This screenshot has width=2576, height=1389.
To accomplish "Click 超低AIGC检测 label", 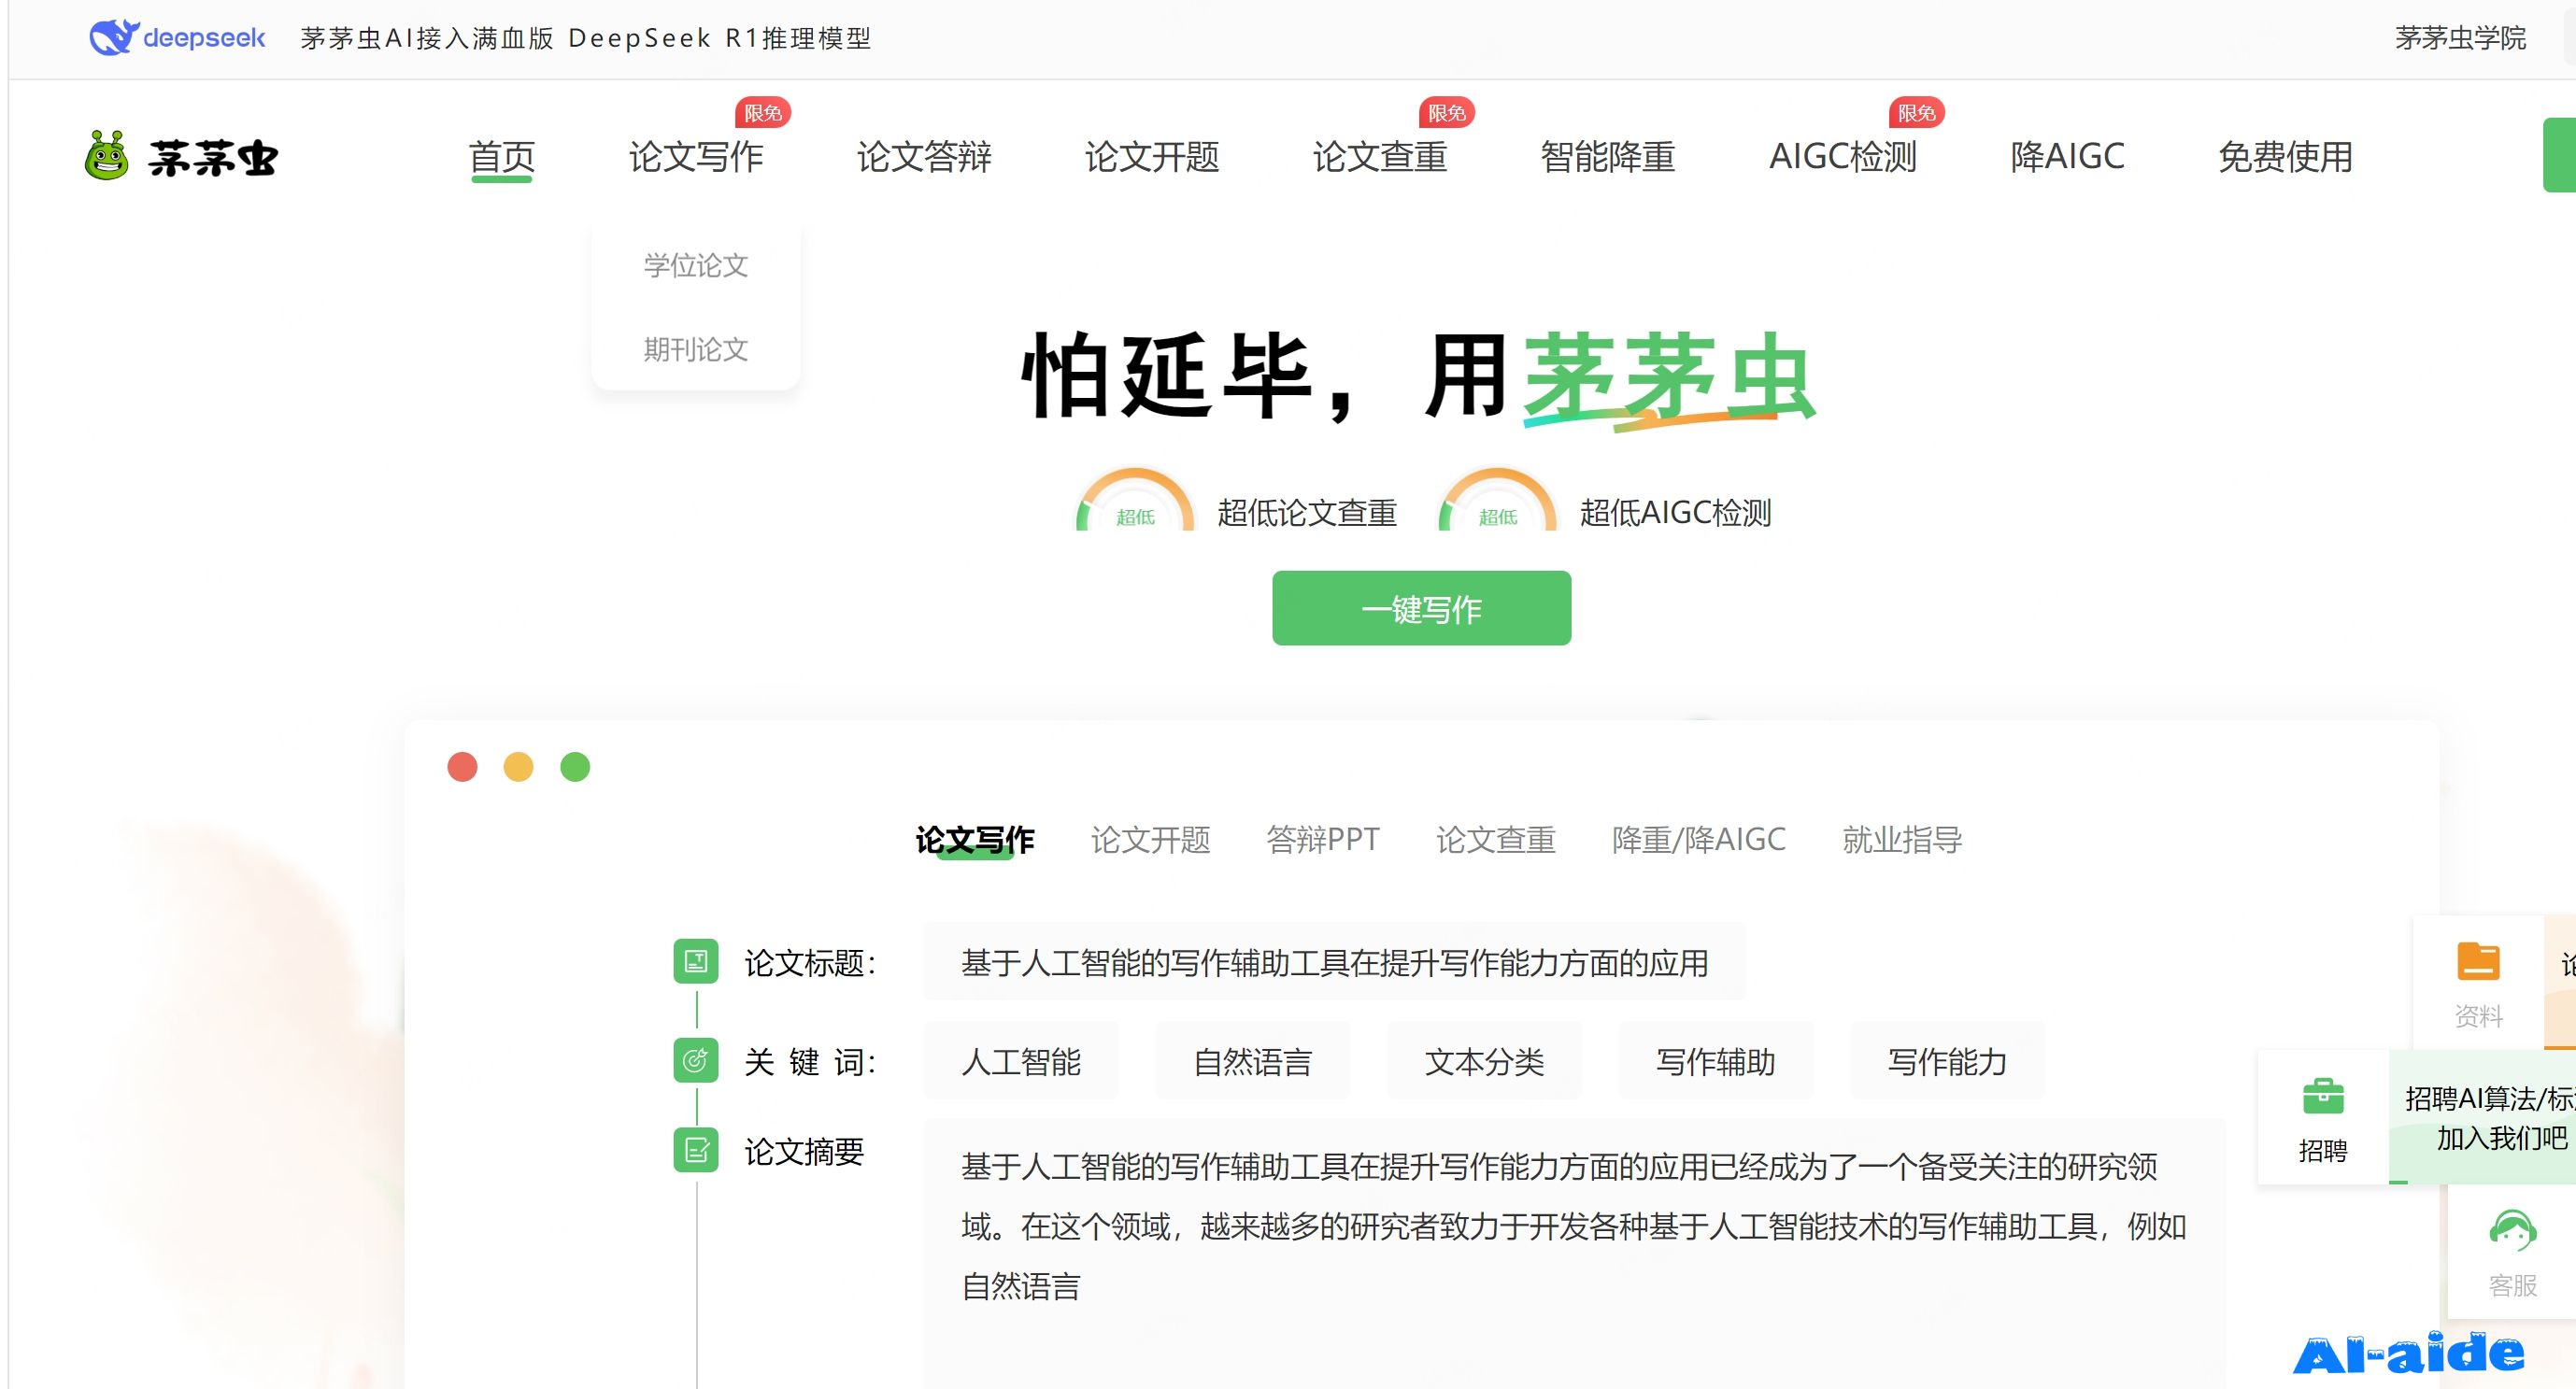I will (1675, 512).
